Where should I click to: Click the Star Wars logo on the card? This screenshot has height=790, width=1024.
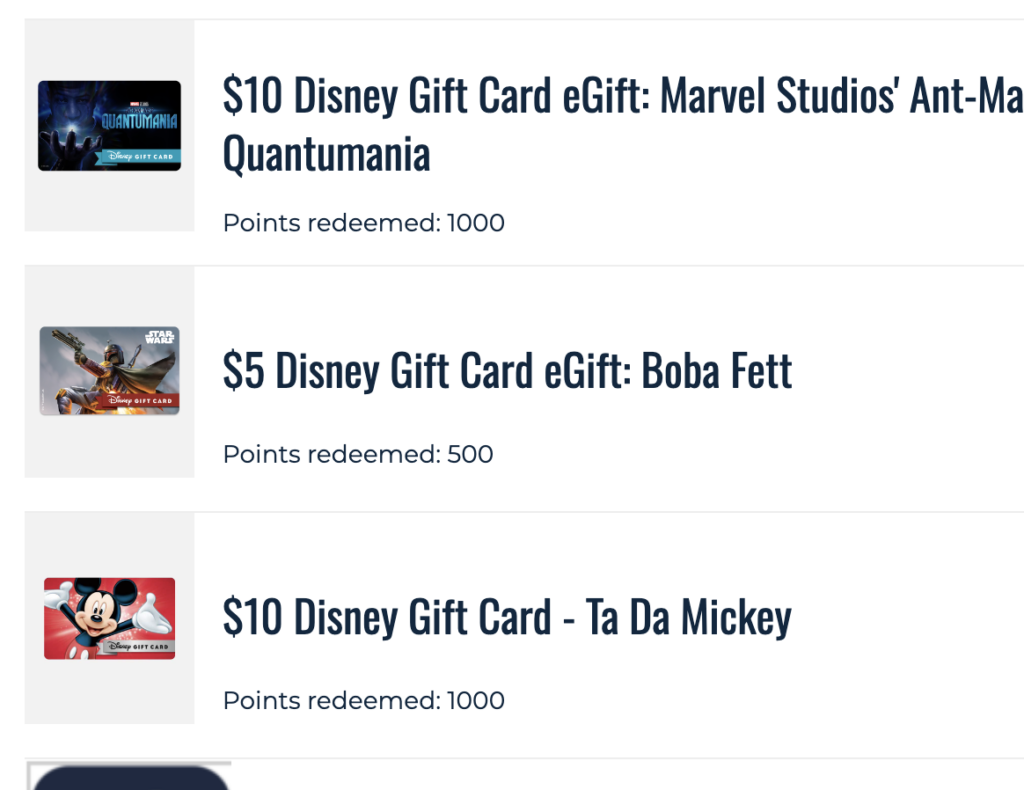[x=159, y=337]
